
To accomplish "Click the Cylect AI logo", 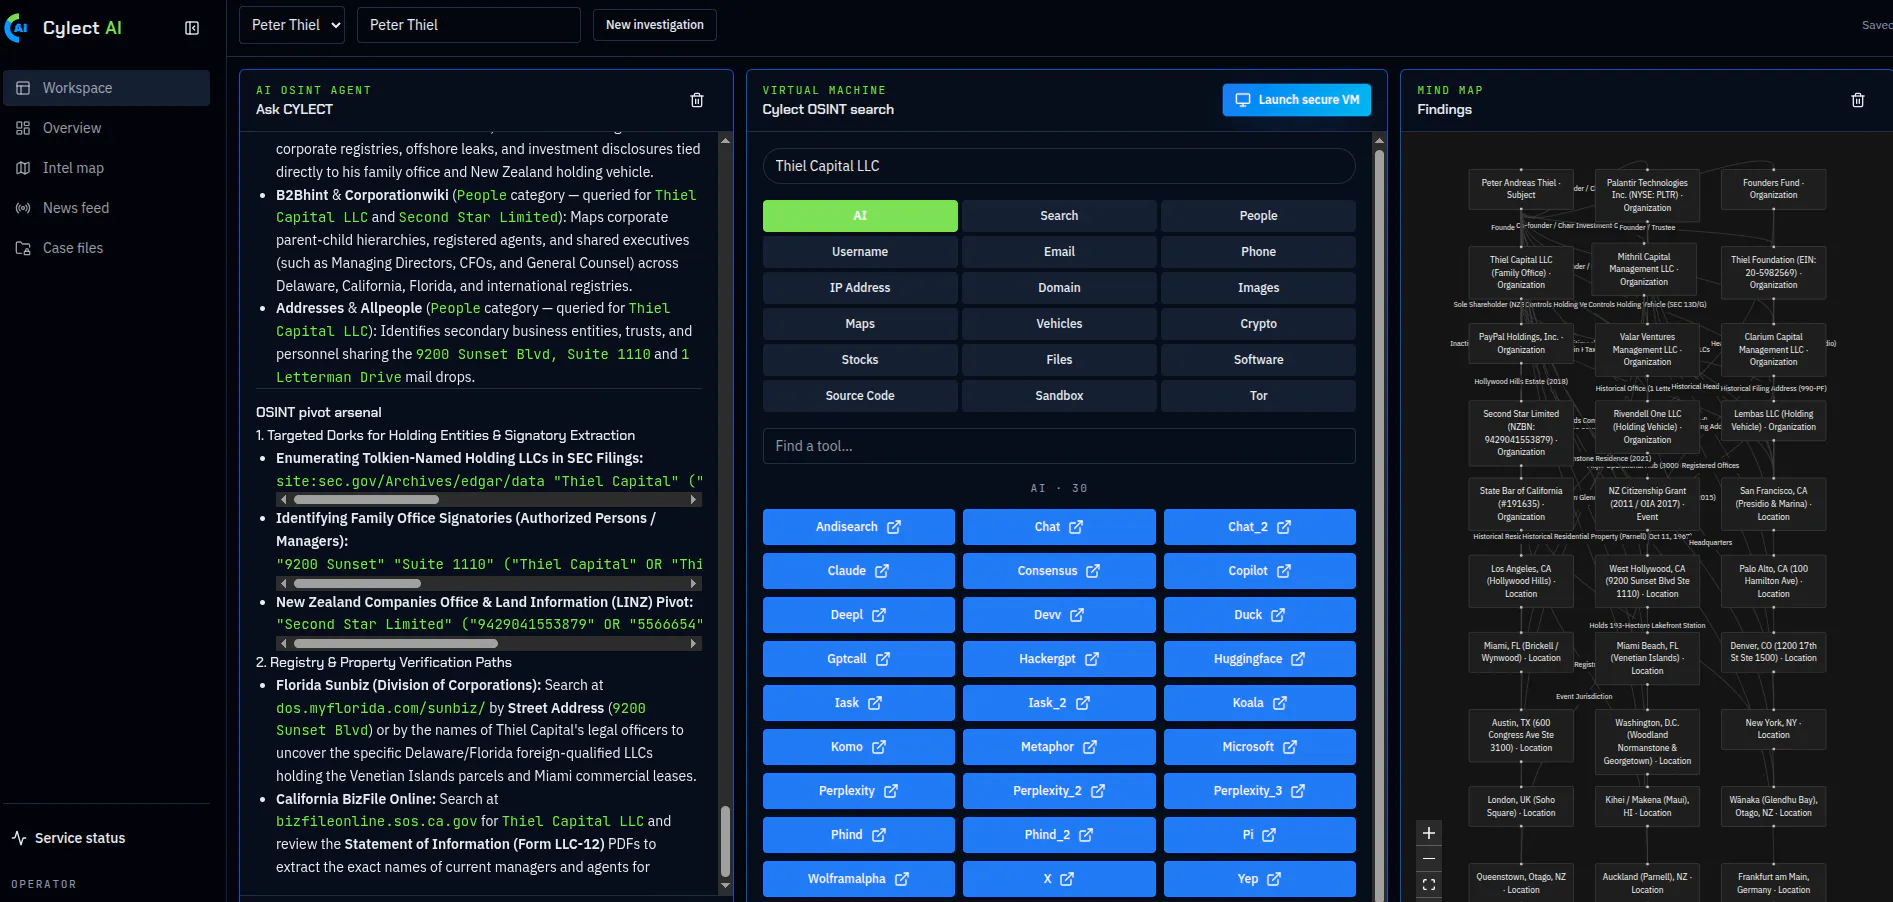I will coord(64,28).
